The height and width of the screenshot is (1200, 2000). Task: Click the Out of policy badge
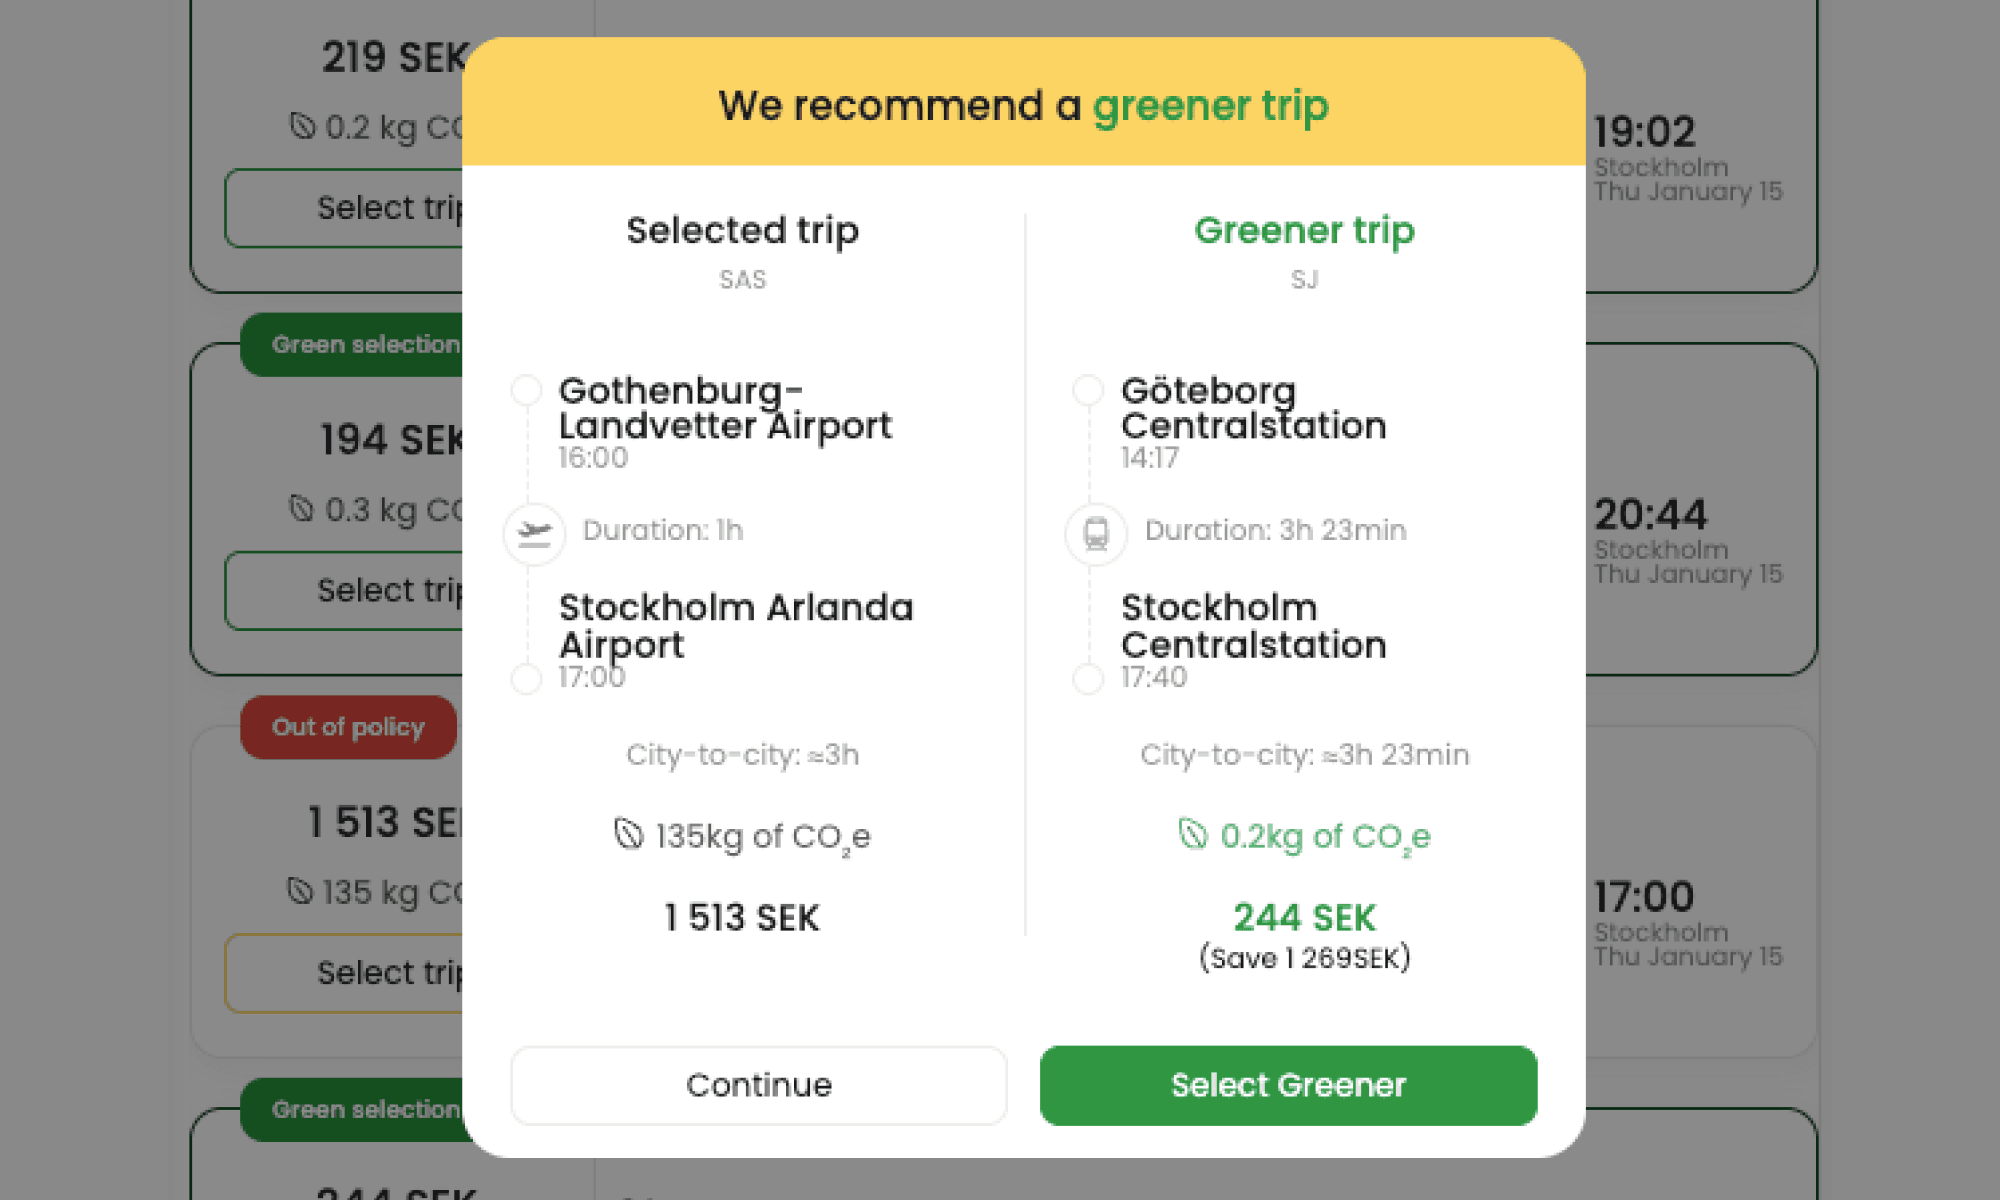pyautogui.click(x=348, y=727)
